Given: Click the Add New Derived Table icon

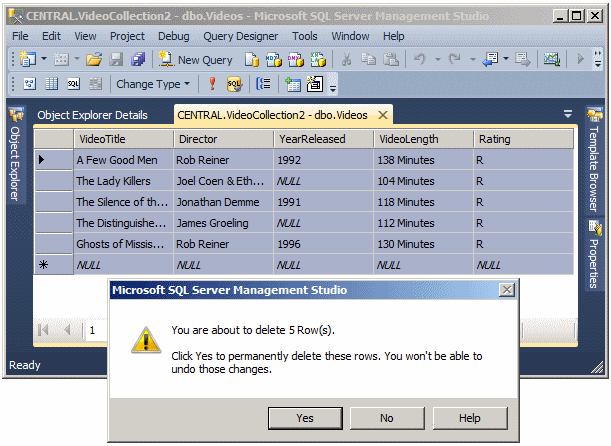Looking at the screenshot, I should (x=314, y=84).
